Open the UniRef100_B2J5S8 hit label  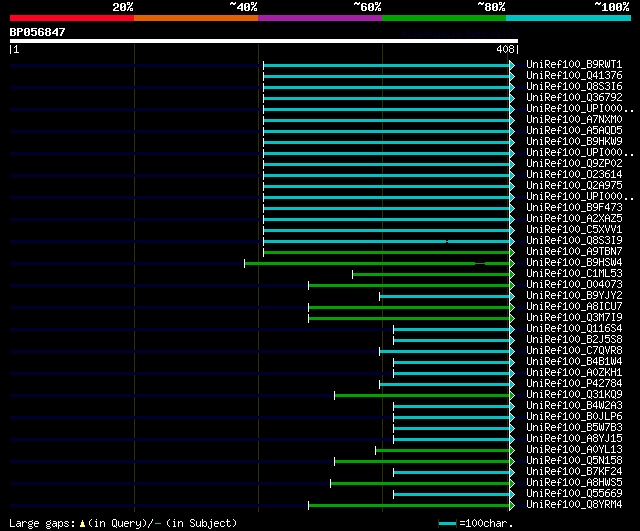(574, 340)
